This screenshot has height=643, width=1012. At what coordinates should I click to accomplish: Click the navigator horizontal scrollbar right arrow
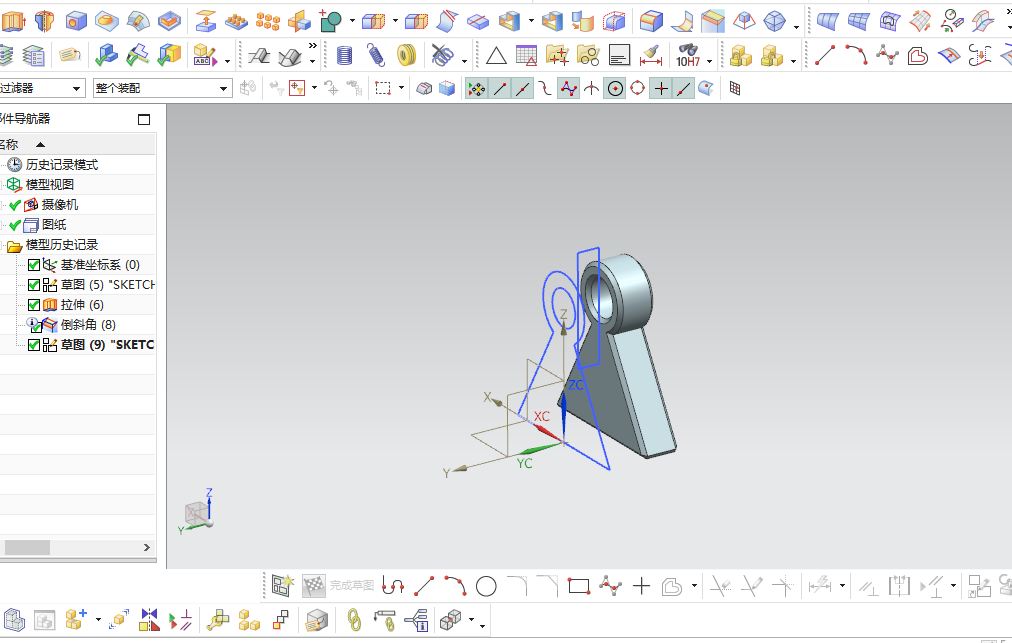point(147,547)
